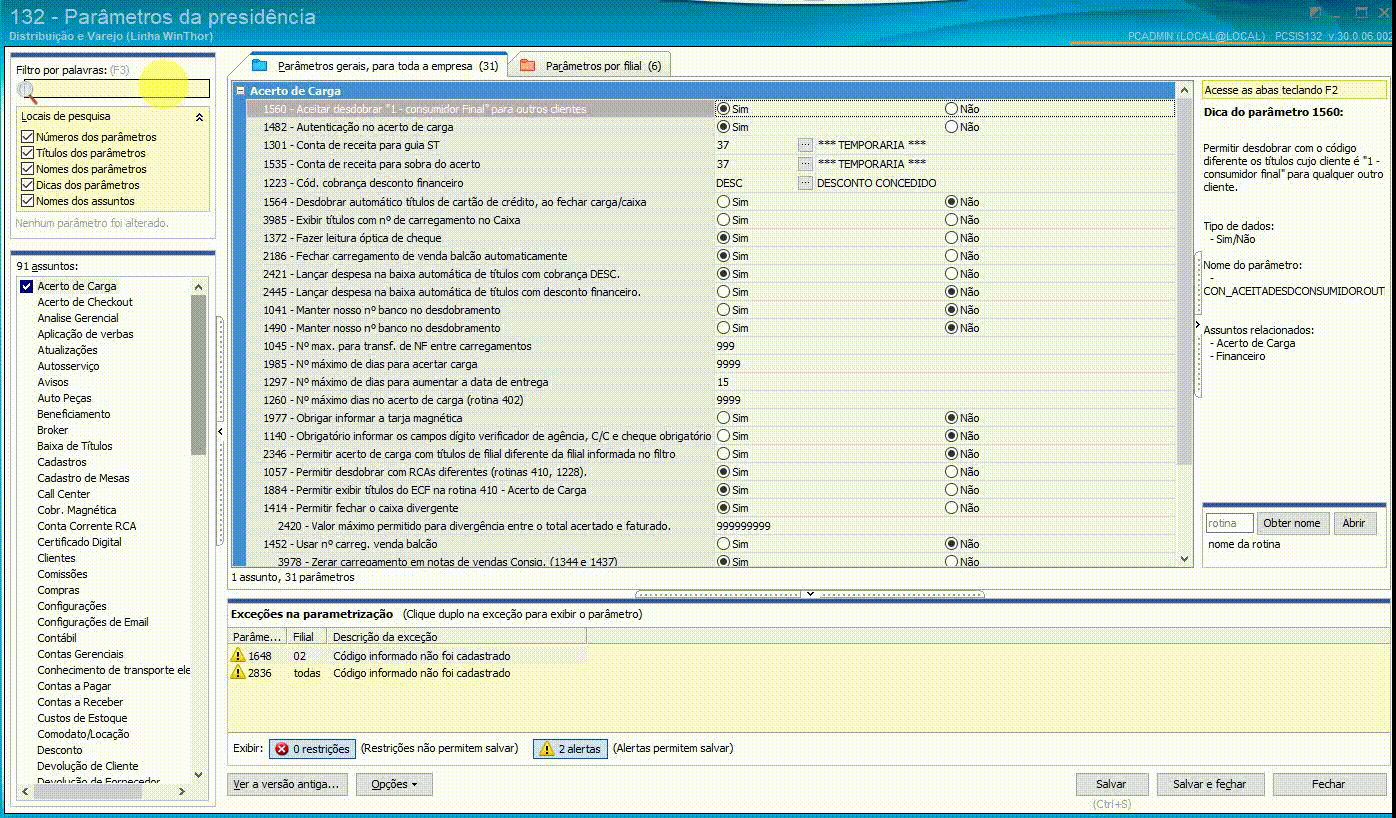
Task: Click parameter grid scroll-up arrow
Action: point(1185,91)
